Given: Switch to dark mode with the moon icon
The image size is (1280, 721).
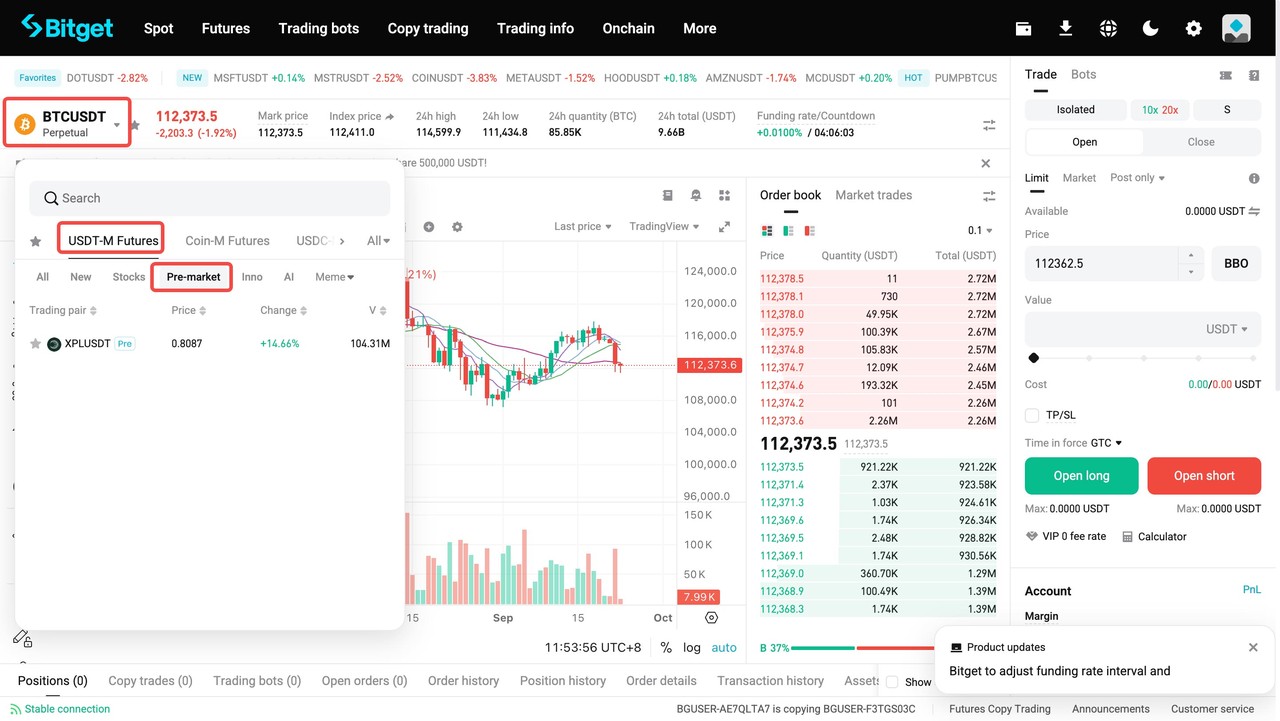Looking at the screenshot, I should click(1150, 28).
